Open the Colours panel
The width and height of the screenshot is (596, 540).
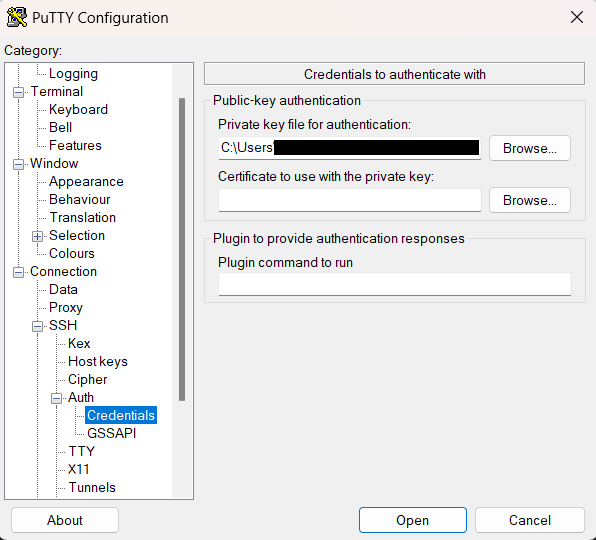[x=72, y=253]
